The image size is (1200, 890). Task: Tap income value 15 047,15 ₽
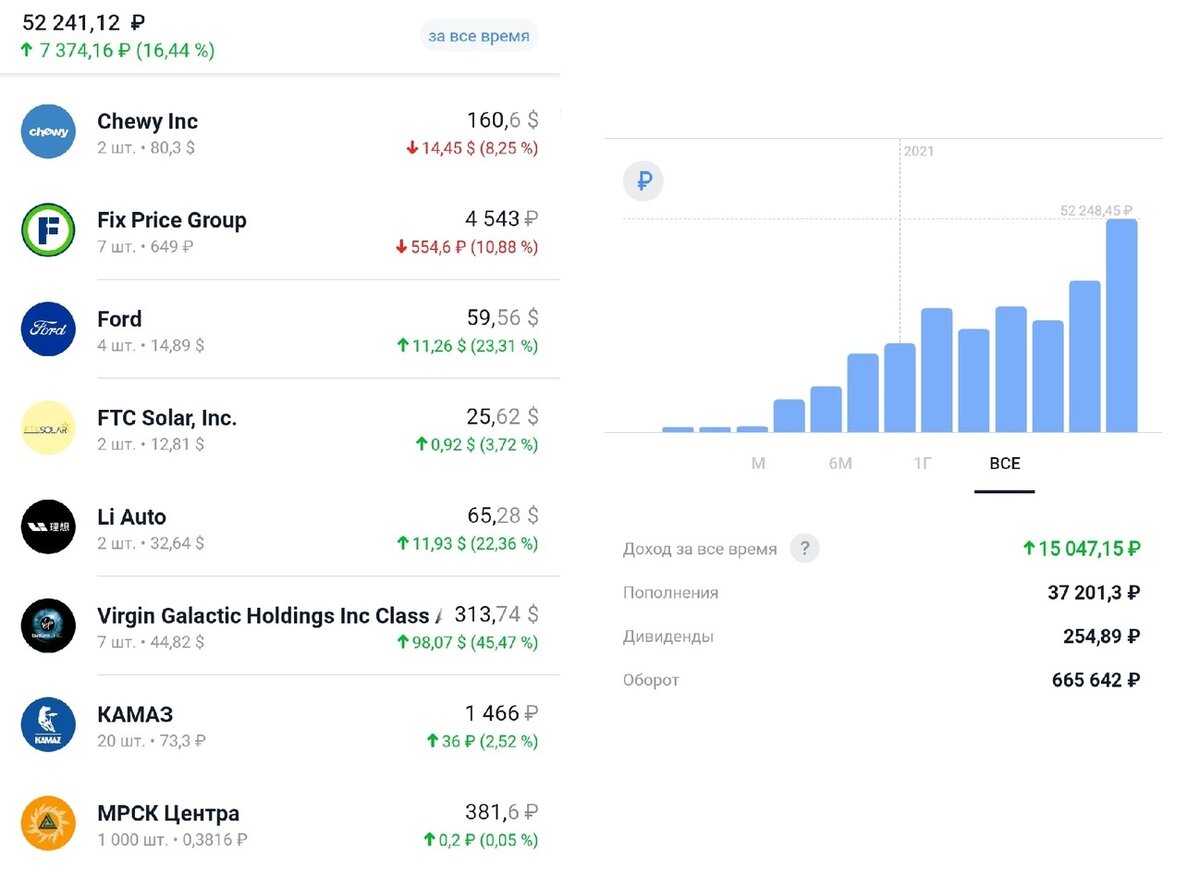coord(1082,548)
